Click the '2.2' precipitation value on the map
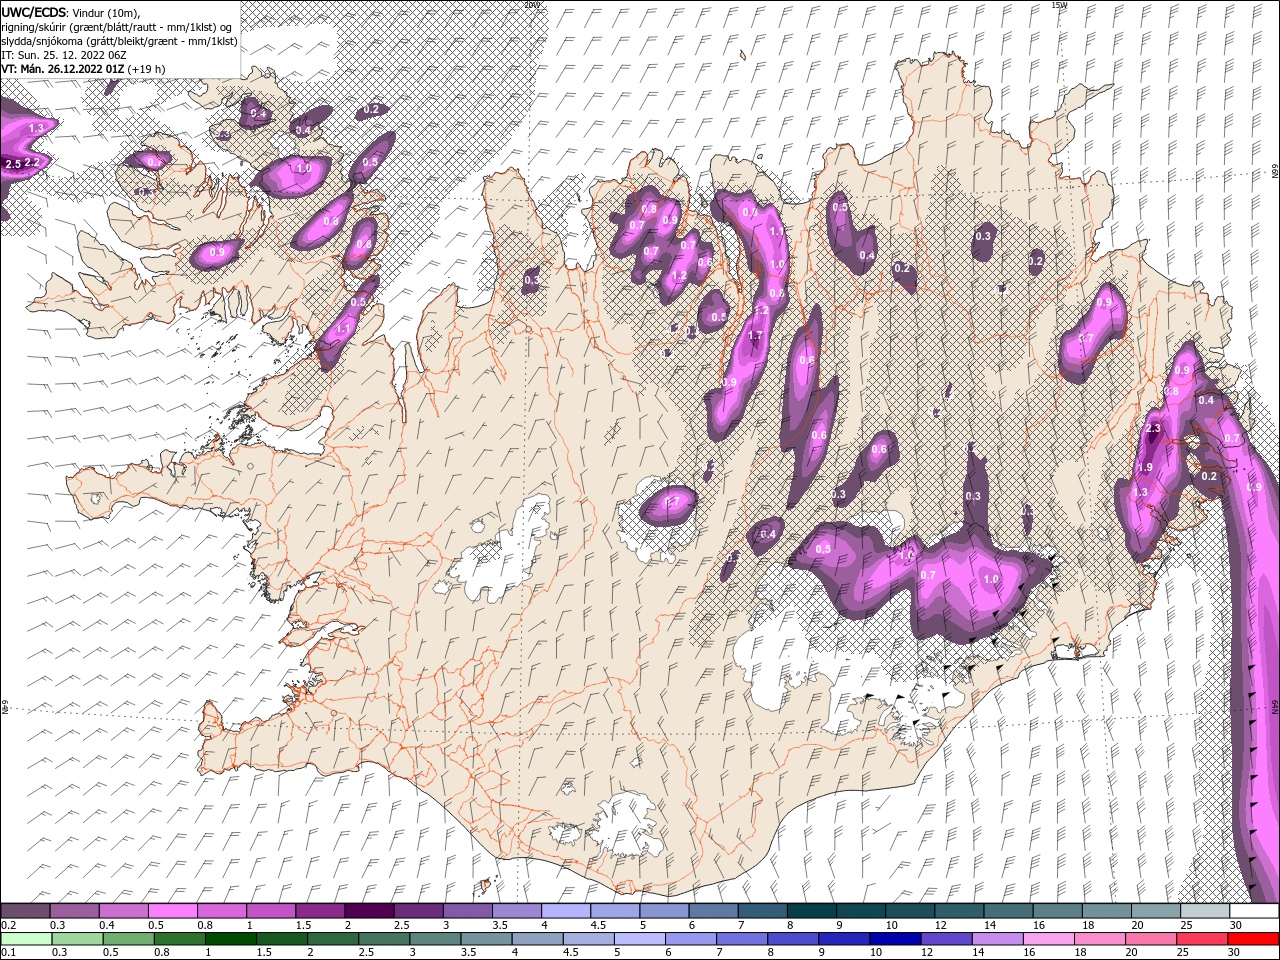The height and width of the screenshot is (960, 1280). (31, 162)
